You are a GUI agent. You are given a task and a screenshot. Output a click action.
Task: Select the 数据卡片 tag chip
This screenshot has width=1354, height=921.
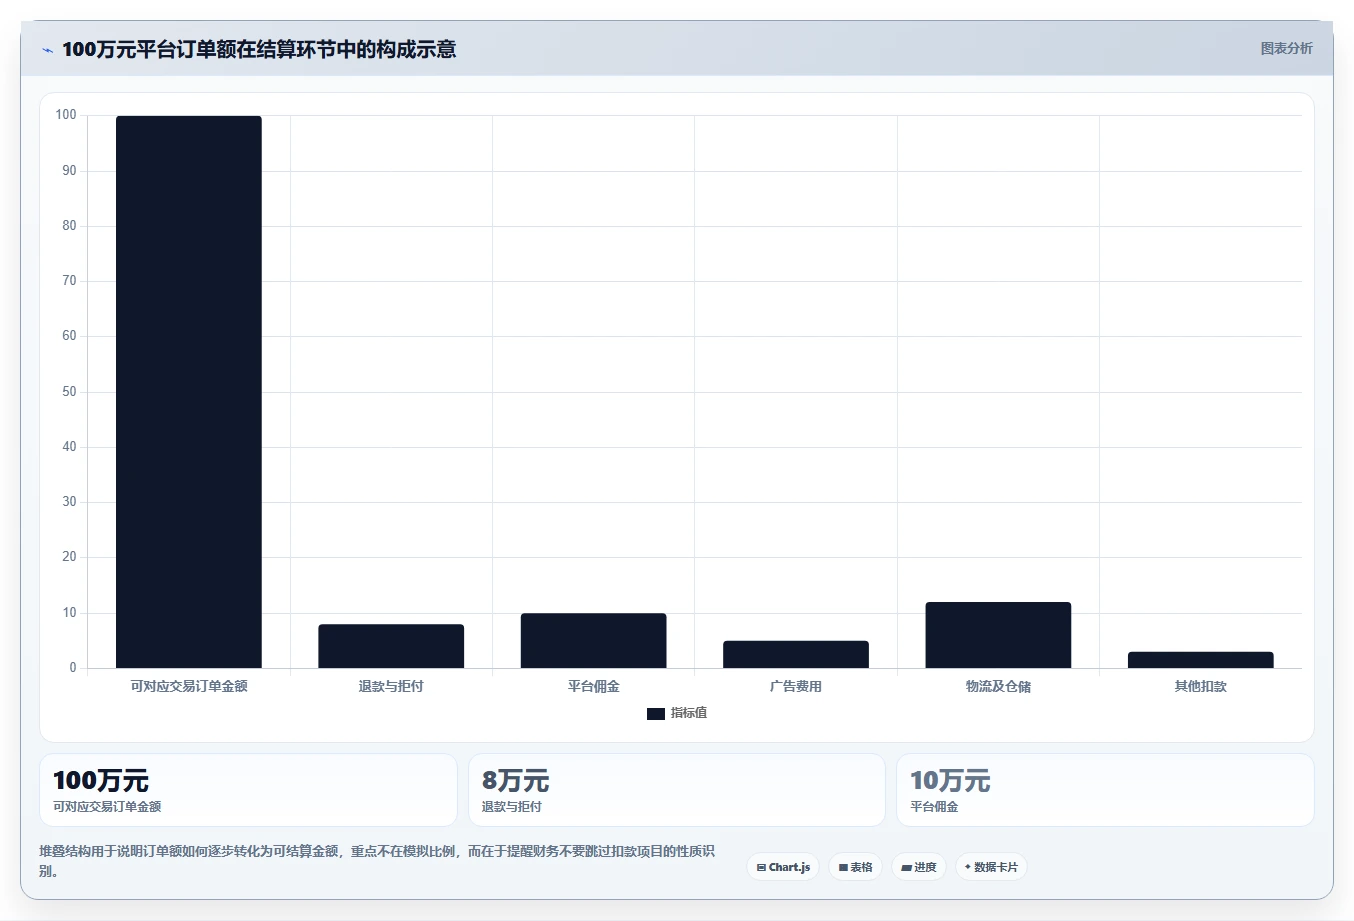[x=991, y=867]
